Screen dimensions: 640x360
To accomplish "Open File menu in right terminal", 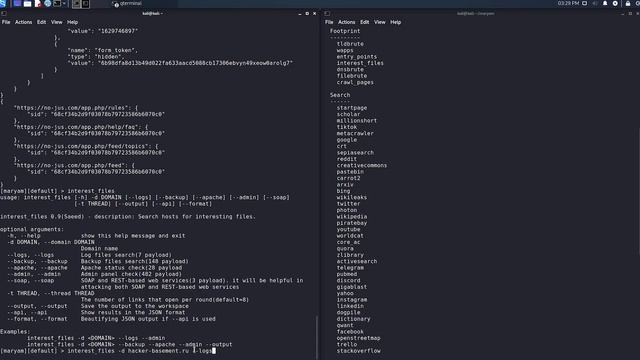I will [329, 22].
